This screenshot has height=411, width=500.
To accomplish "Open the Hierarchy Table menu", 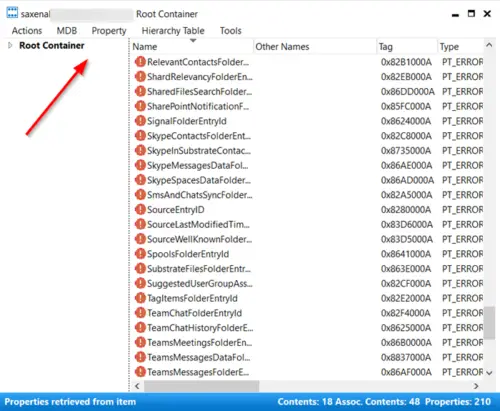I will click(173, 31).
